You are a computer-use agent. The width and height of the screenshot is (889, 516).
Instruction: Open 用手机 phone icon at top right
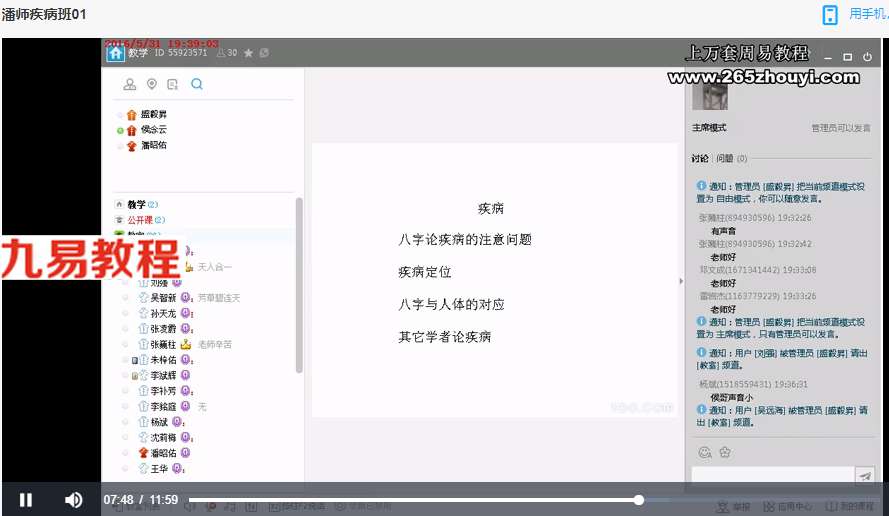click(x=830, y=15)
